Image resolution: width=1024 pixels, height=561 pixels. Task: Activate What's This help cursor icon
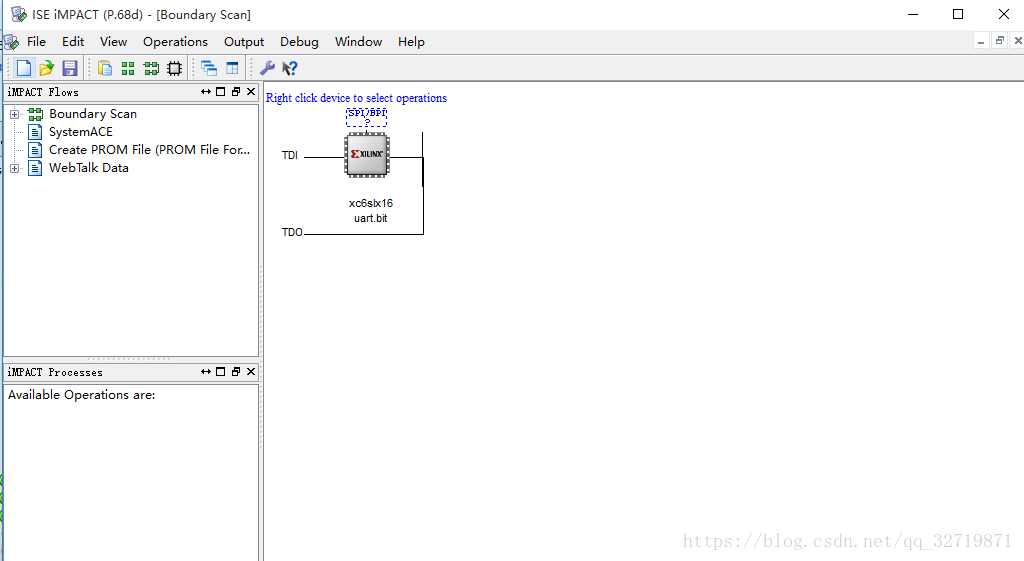click(290, 68)
